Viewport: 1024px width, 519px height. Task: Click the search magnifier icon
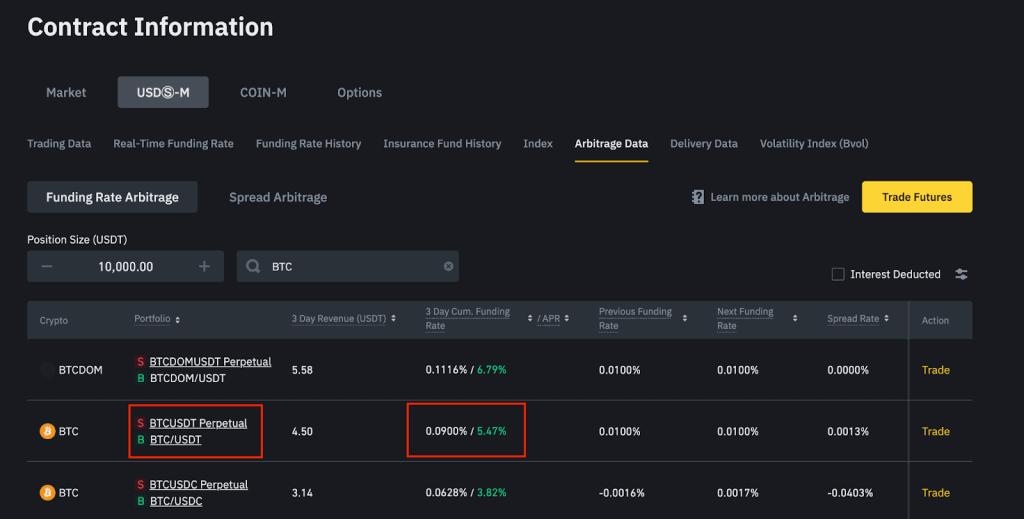[253, 266]
